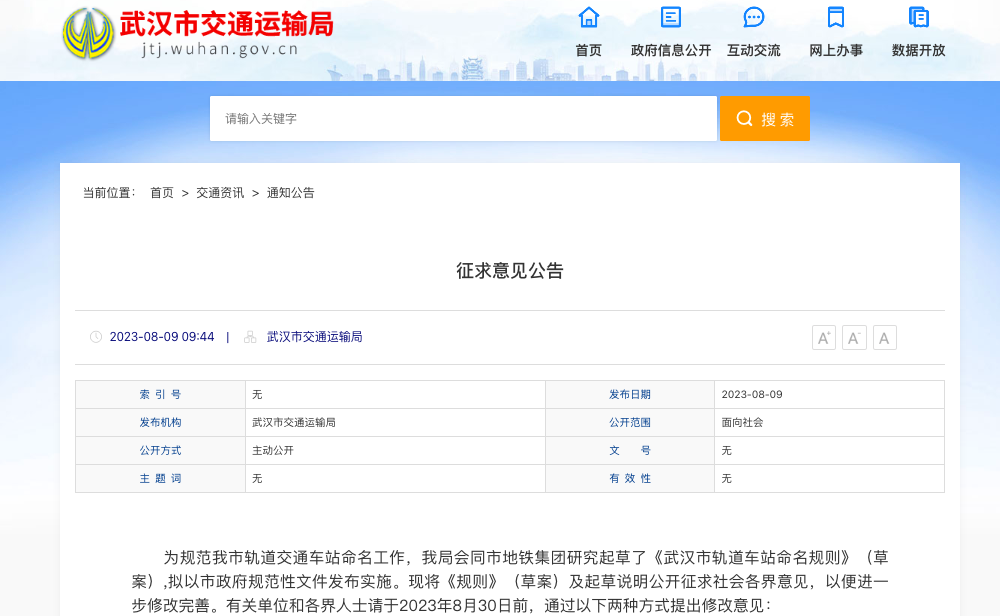Click the document icon above 政府信息公开
Screen dimensions: 1000x616
(x=670, y=17)
